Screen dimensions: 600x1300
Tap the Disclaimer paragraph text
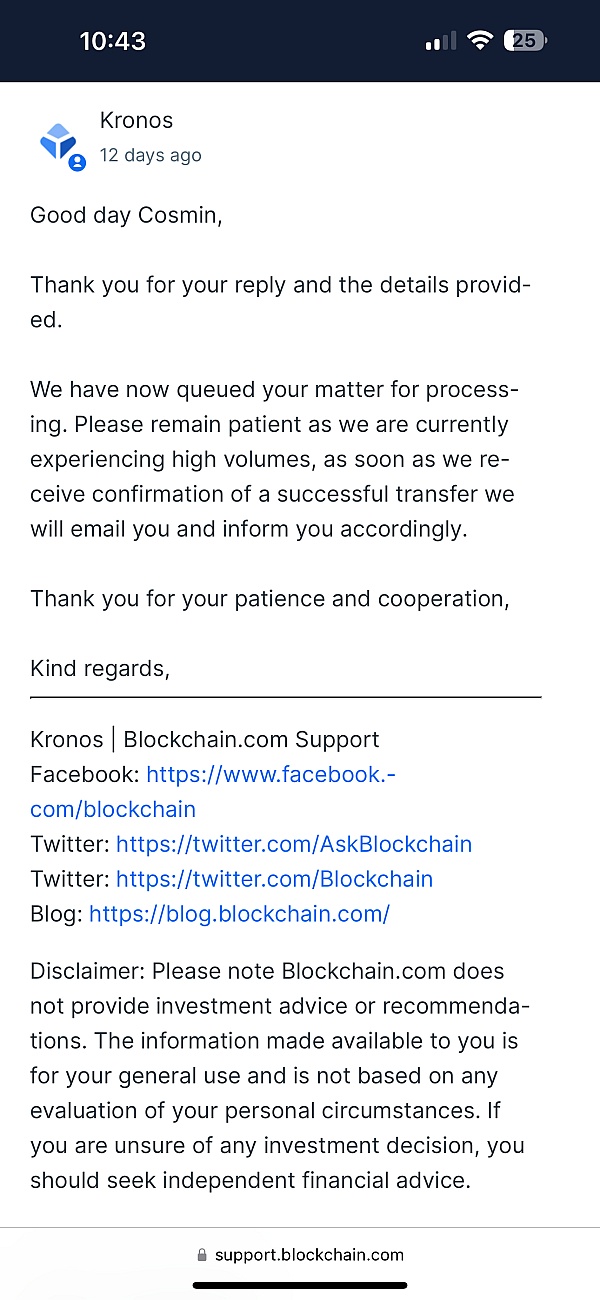pos(280,1075)
